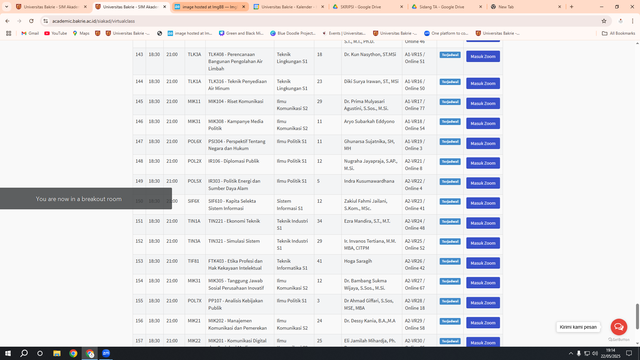Click the Terjadwal badge in row 153
Viewport: 640px width, 360px height.
pyautogui.click(x=450, y=261)
